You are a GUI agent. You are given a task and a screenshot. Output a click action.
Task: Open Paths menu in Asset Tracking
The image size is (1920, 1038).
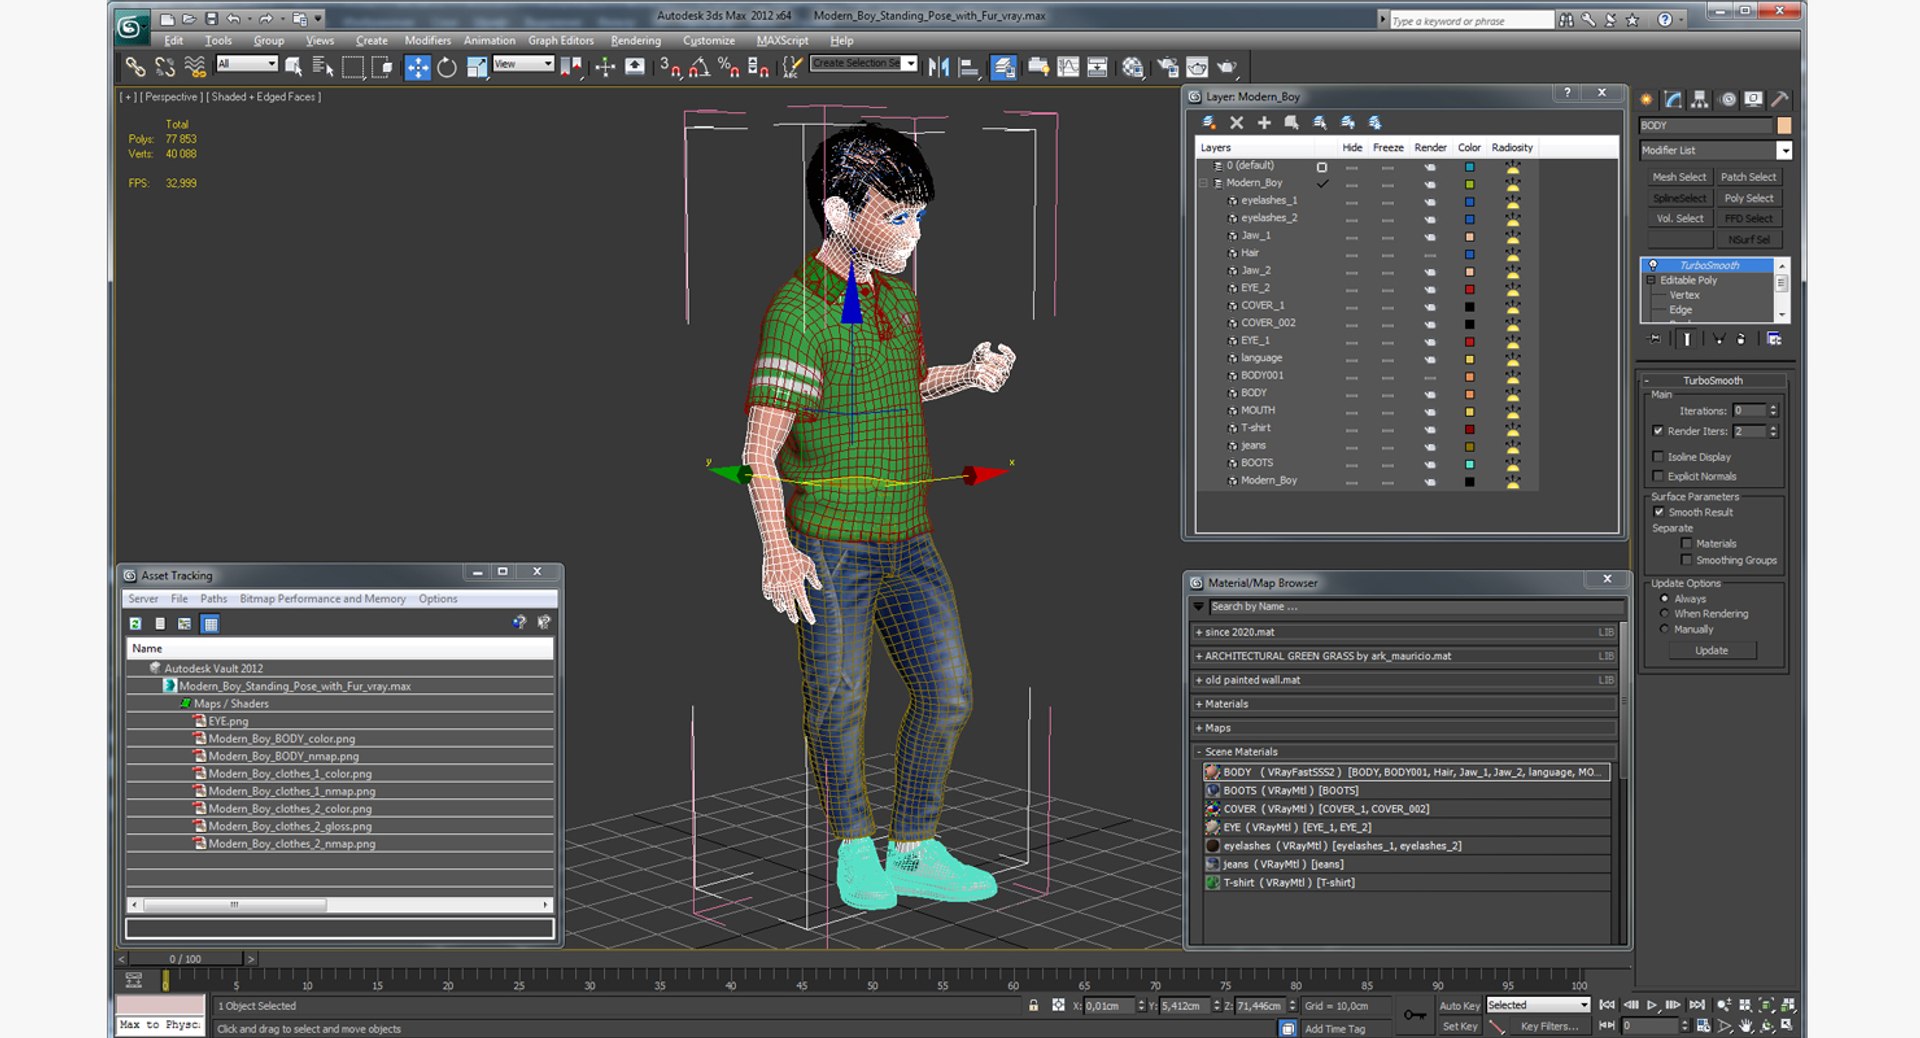(x=213, y=599)
